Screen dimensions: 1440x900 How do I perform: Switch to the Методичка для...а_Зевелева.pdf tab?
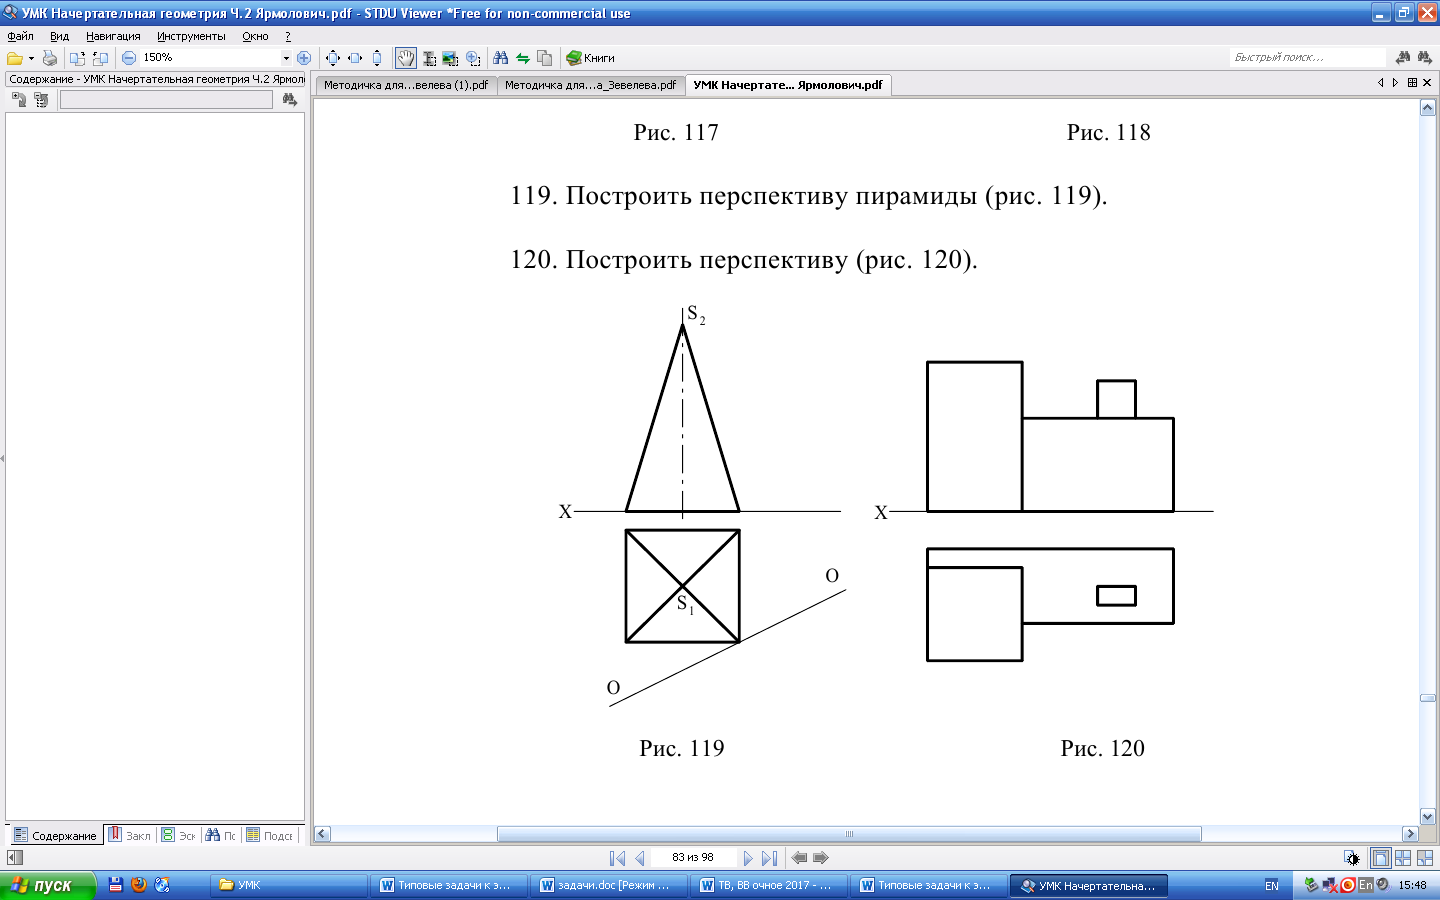(x=590, y=85)
